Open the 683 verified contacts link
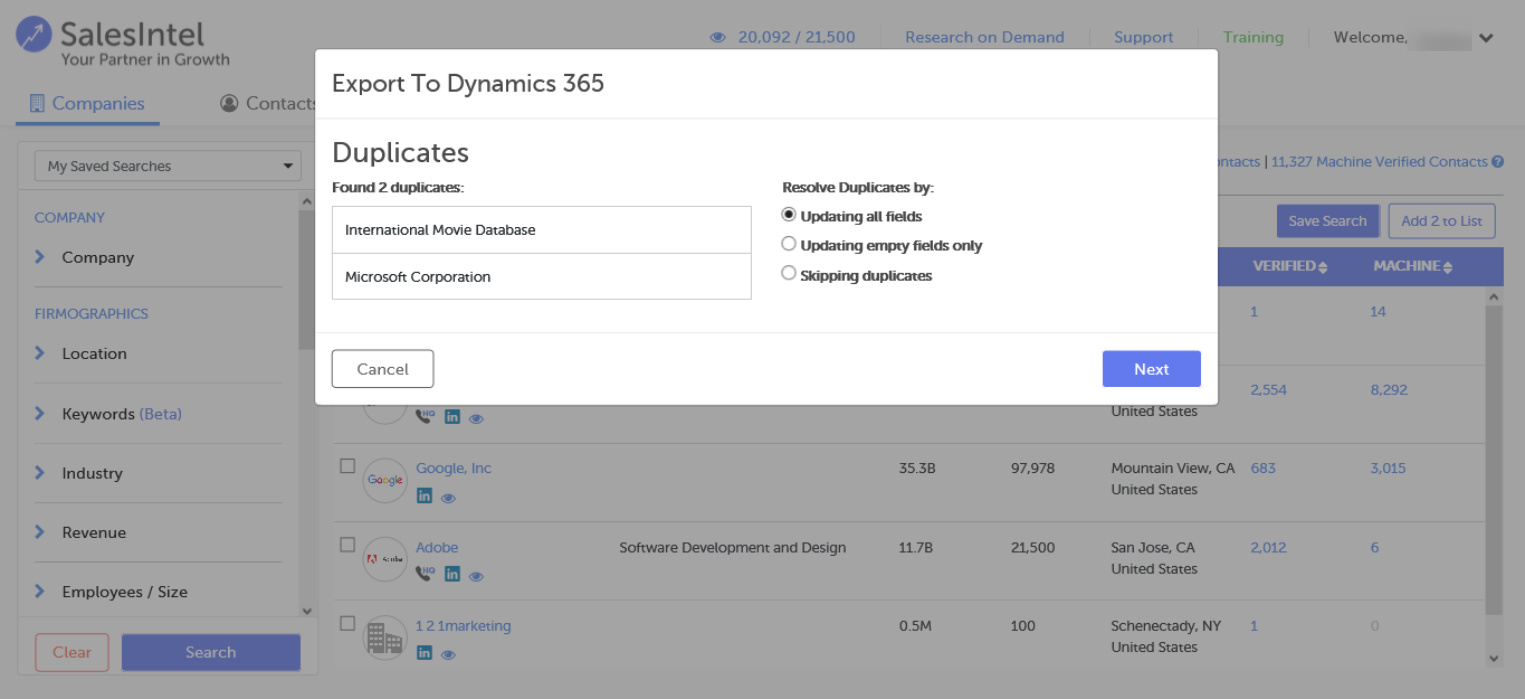This screenshot has width=1525, height=699. (1263, 468)
